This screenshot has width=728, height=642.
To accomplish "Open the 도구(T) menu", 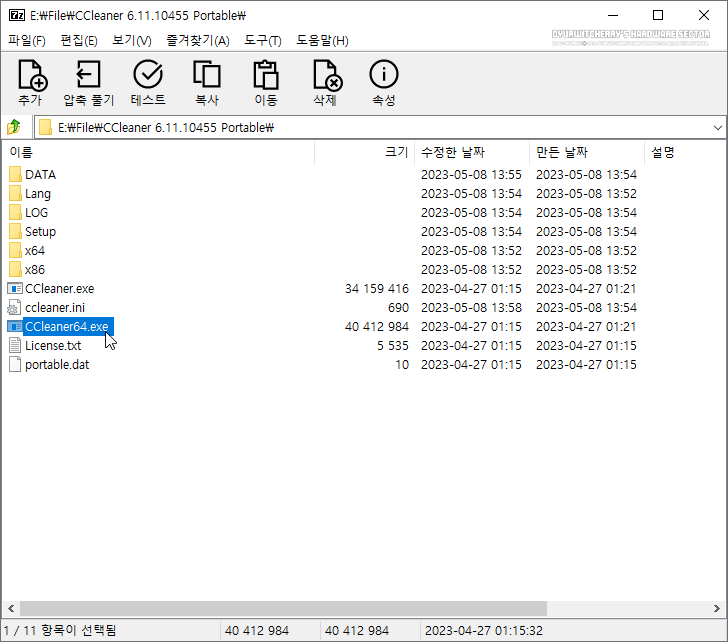I will pyautogui.click(x=263, y=41).
